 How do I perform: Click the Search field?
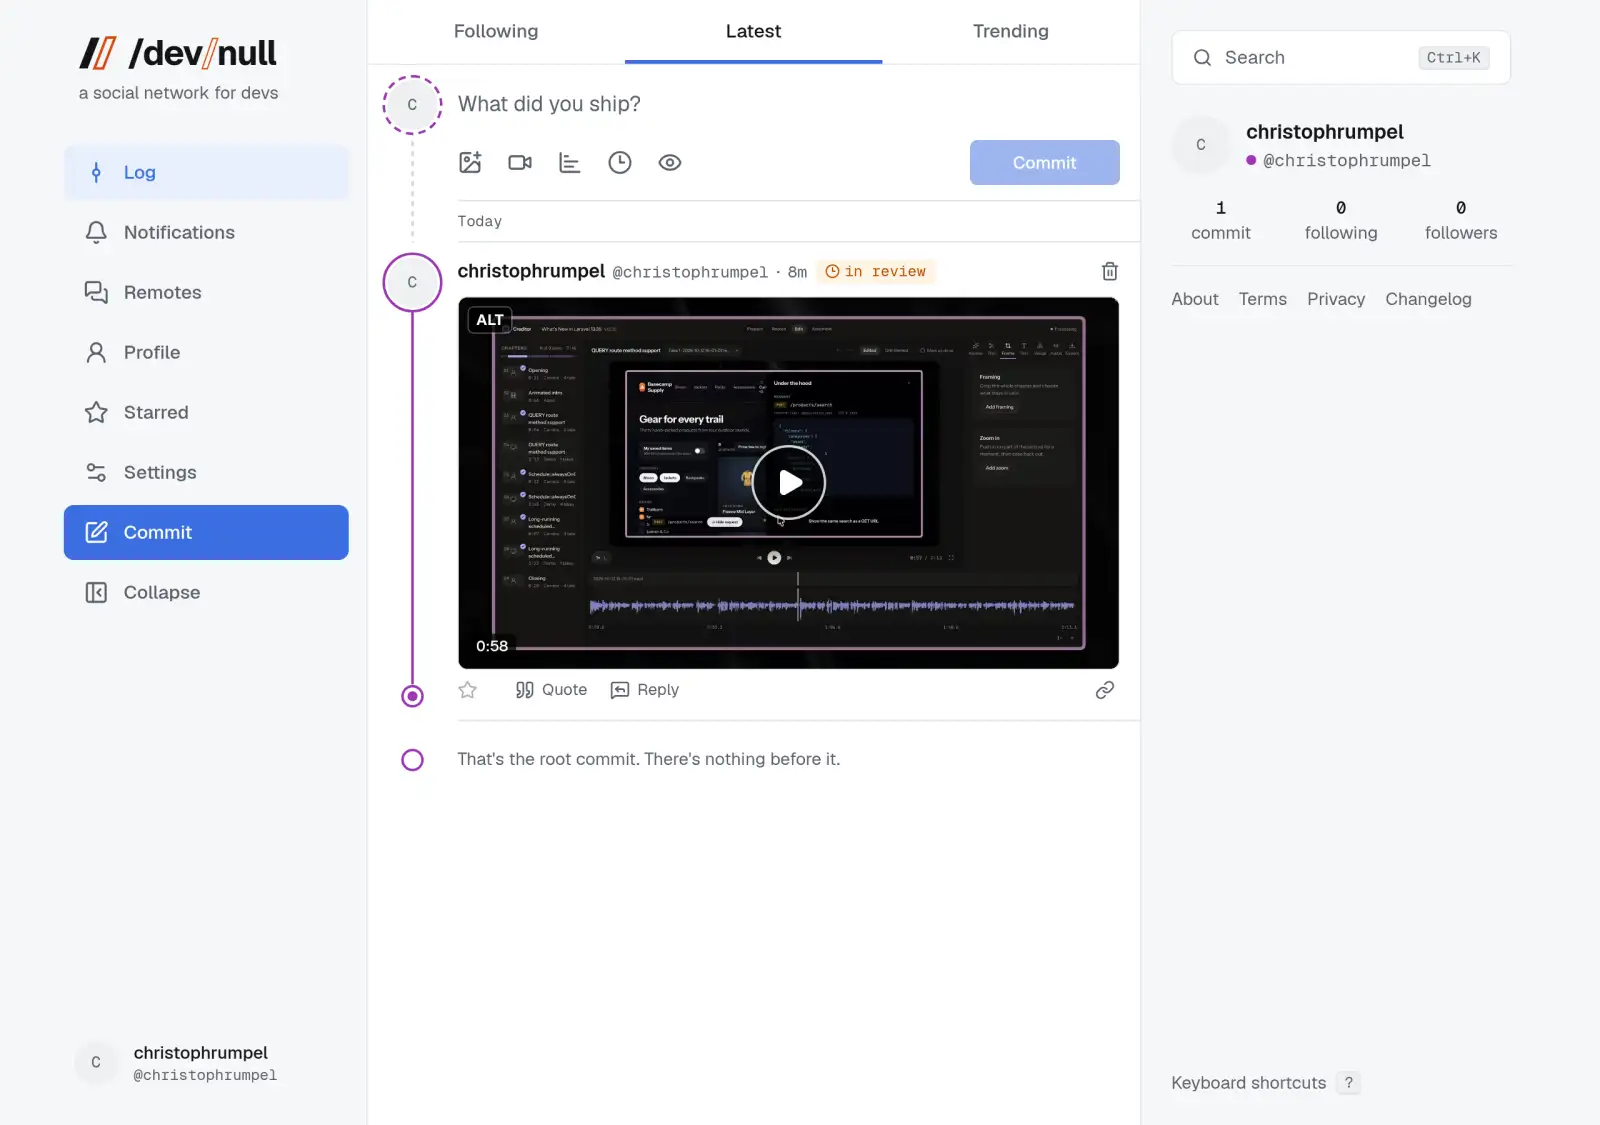(x=1341, y=57)
